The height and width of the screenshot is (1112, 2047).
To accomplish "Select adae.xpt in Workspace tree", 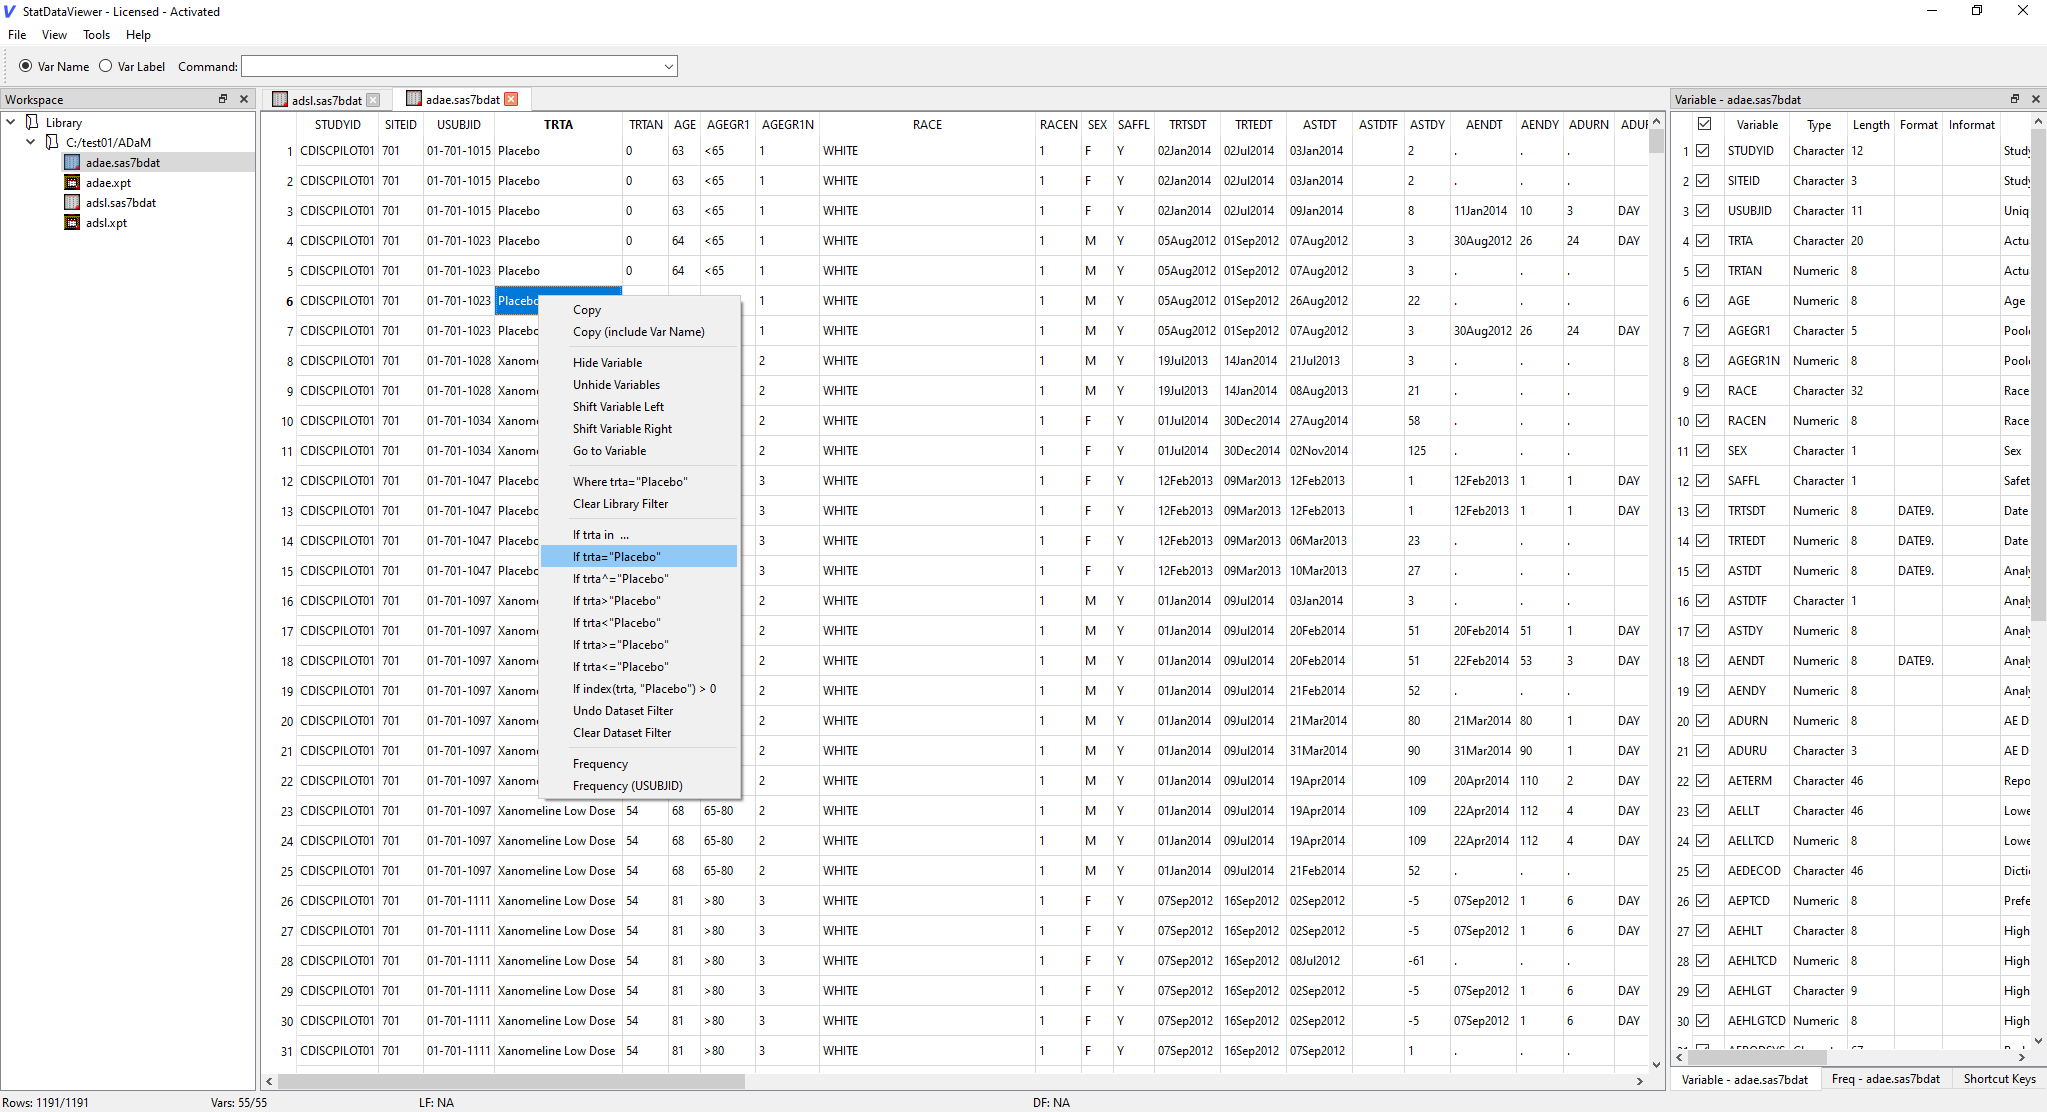I will tap(109, 182).
